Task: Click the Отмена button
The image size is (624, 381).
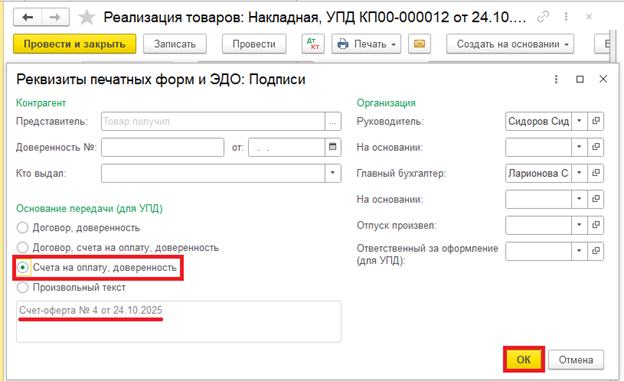Action: pyautogui.click(x=576, y=360)
